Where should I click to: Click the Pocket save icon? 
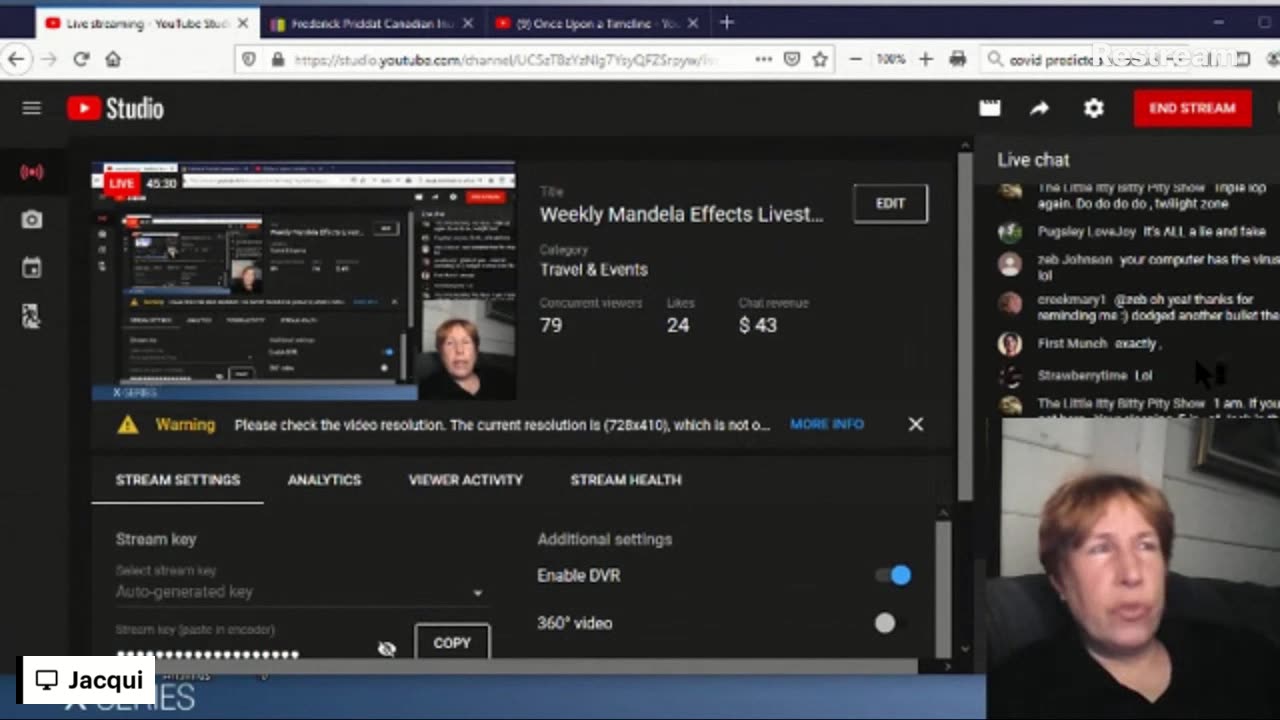pyautogui.click(x=792, y=59)
